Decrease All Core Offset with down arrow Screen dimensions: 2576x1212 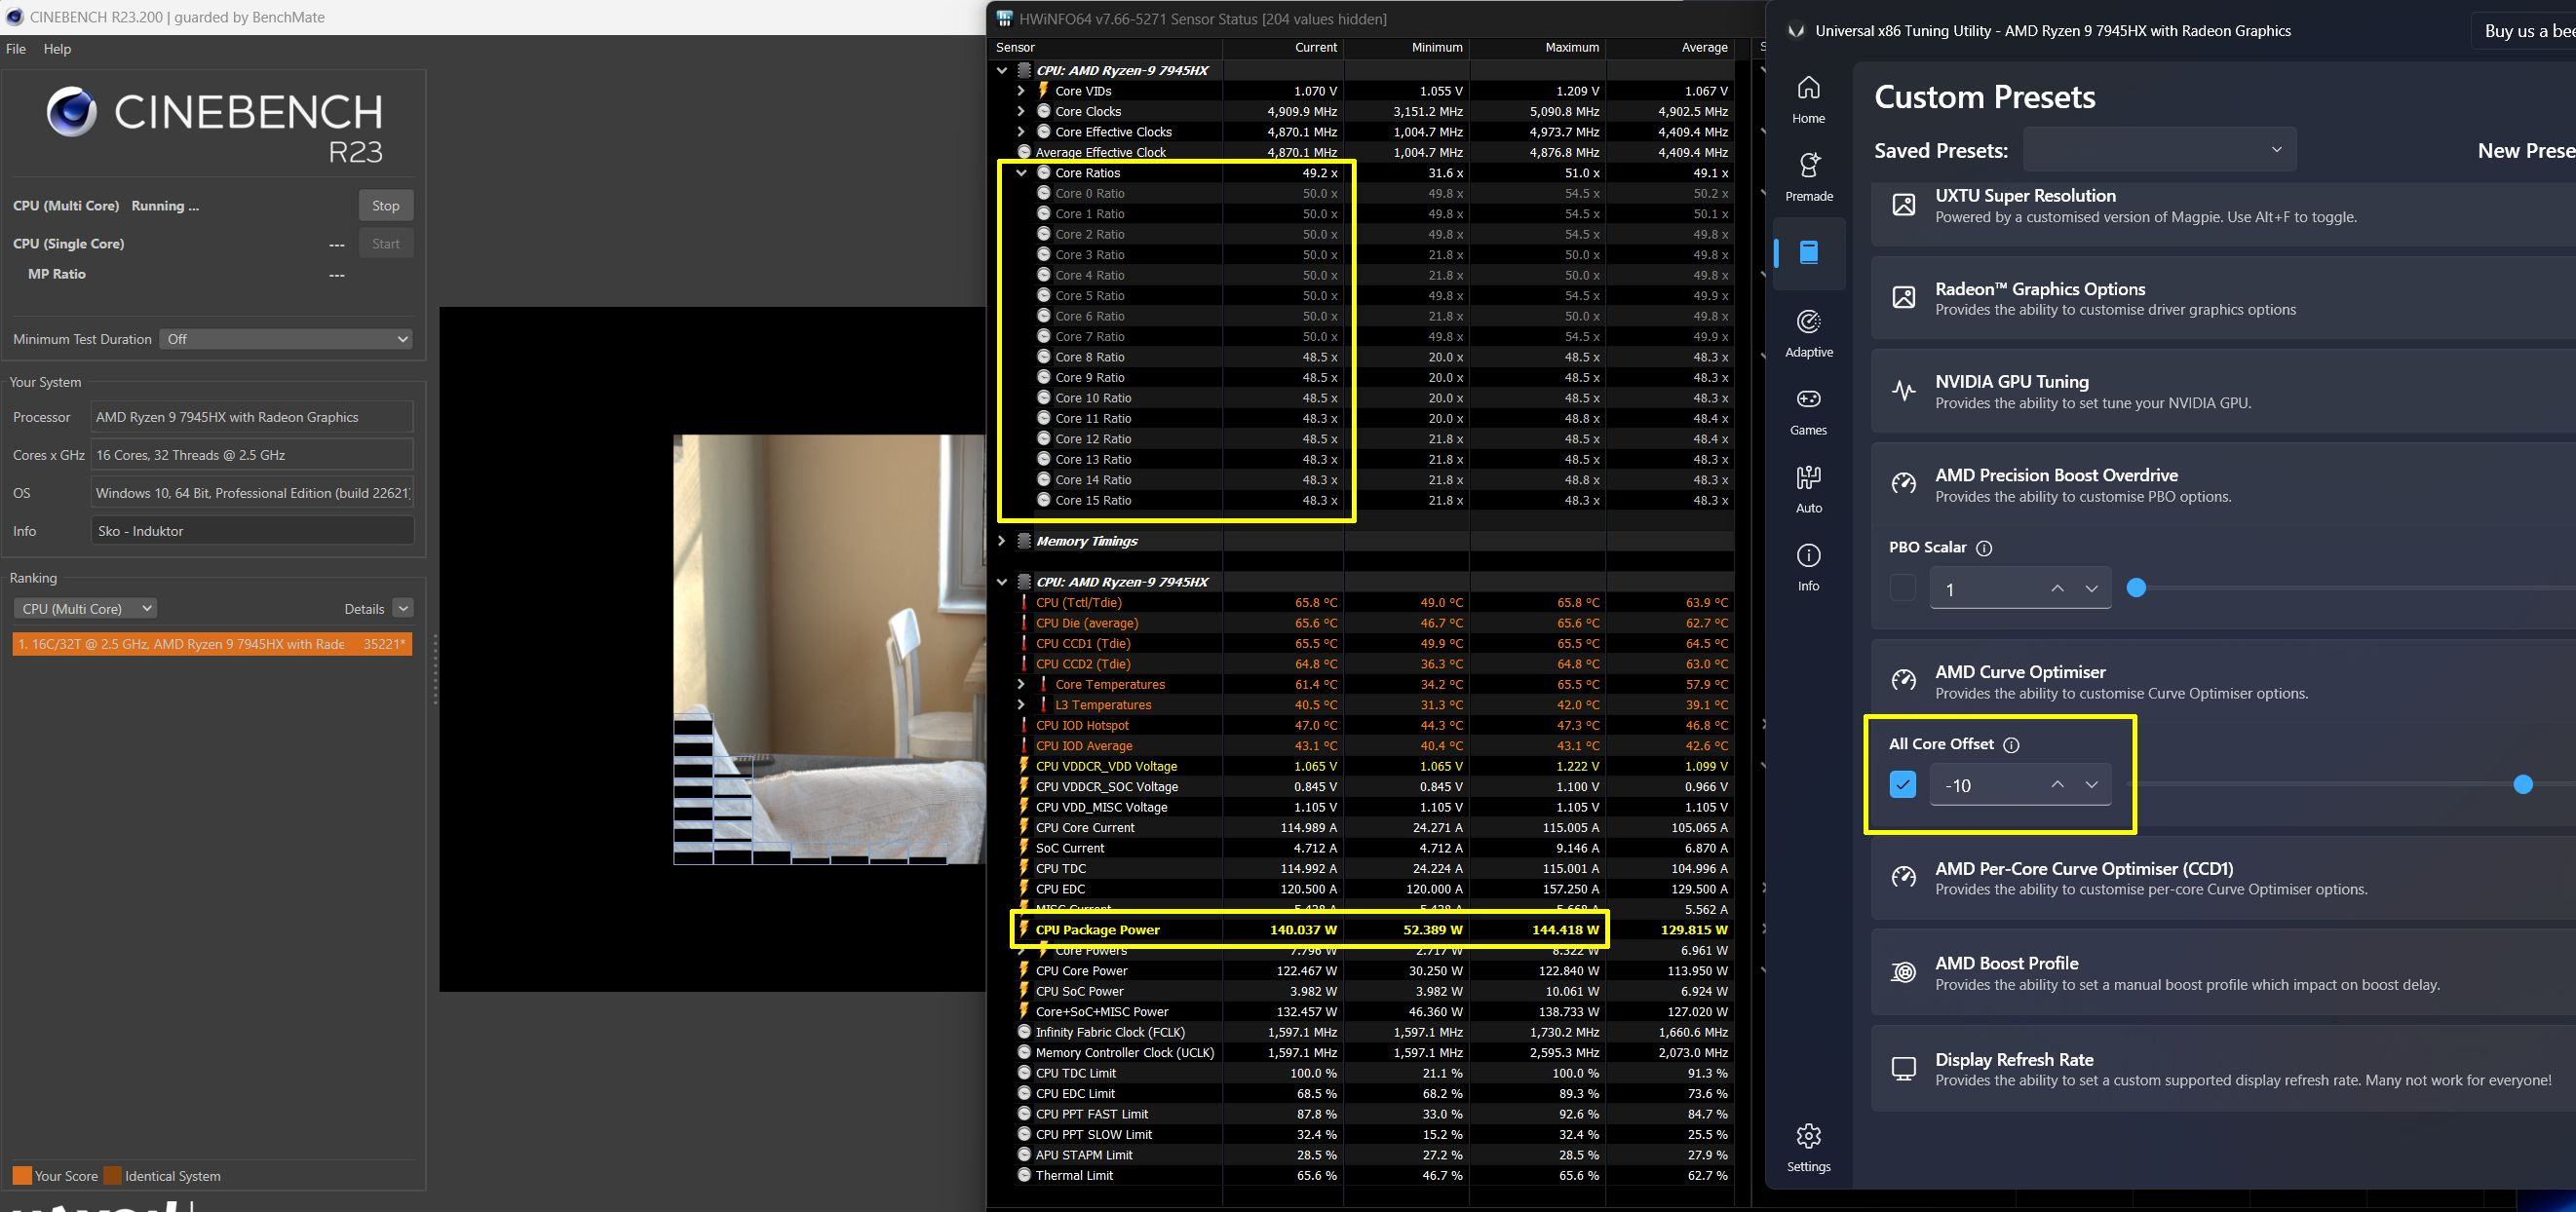click(2091, 785)
